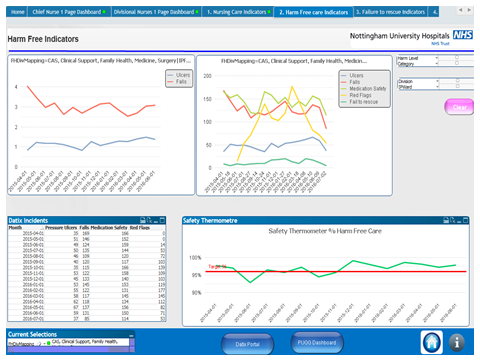Select the 2015-08-01 month row
480x360 pixels.
tap(87, 256)
